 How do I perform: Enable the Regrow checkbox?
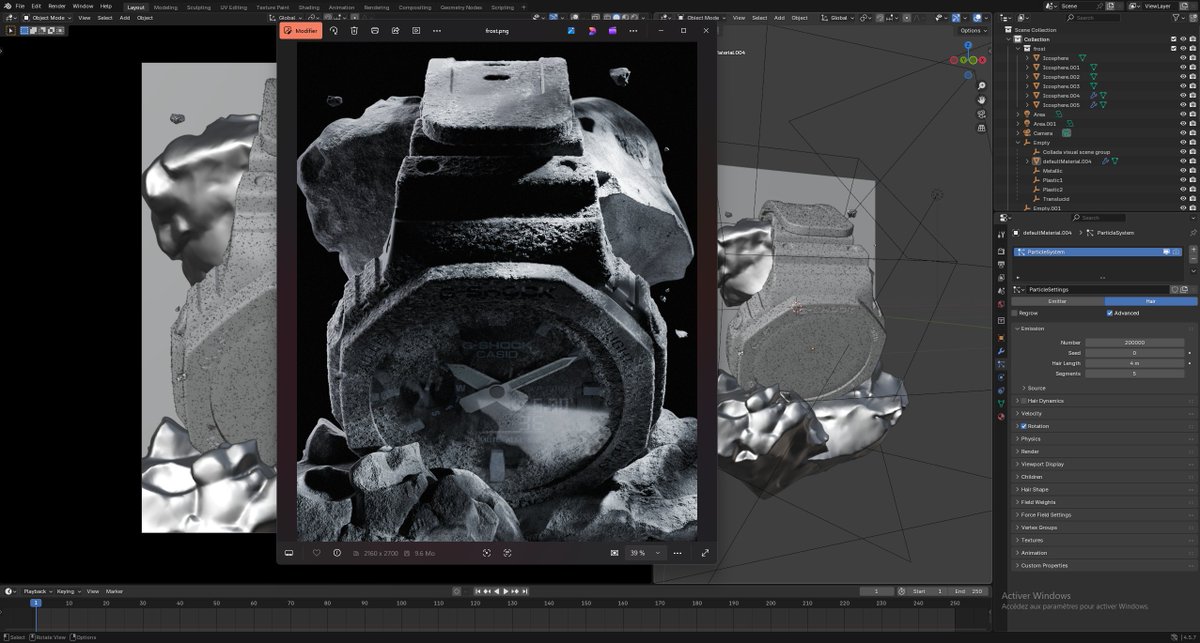(x=1015, y=313)
